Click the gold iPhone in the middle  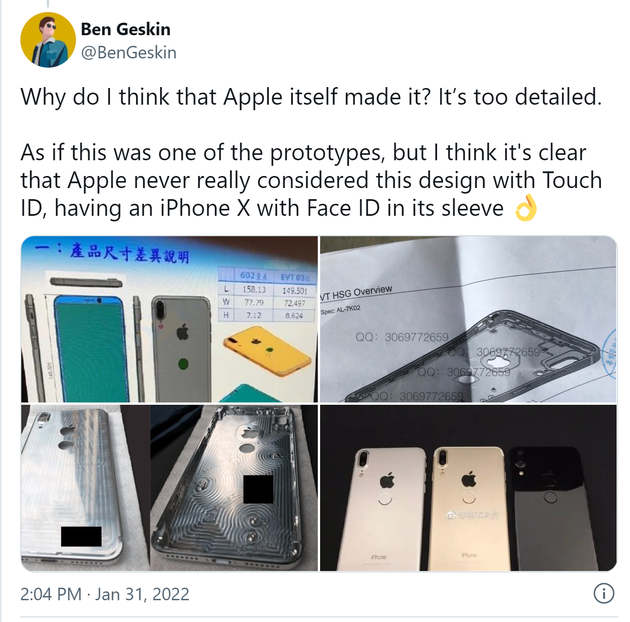(x=469, y=508)
